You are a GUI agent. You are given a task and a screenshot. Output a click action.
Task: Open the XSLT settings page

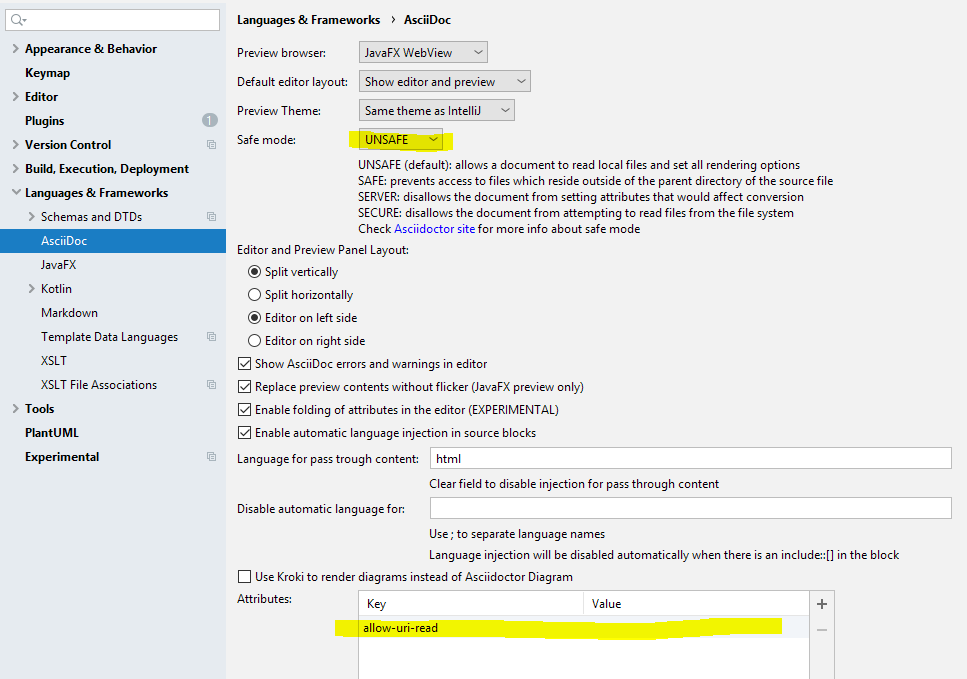pyautogui.click(x=54, y=361)
